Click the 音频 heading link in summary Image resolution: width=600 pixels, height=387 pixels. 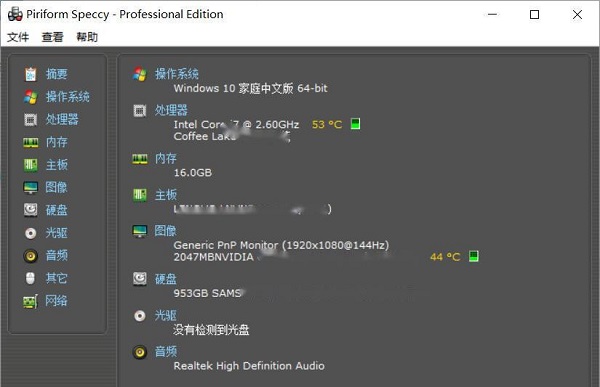tap(166, 351)
